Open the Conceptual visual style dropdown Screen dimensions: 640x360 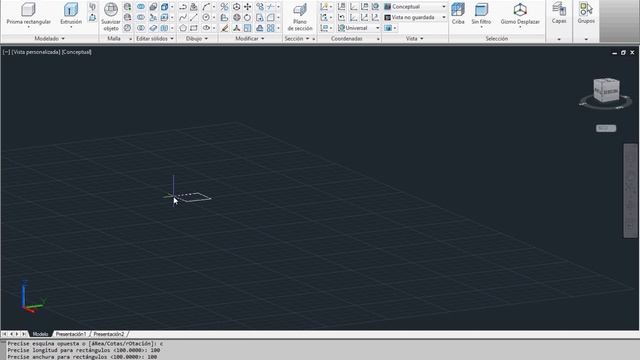(415, 7)
